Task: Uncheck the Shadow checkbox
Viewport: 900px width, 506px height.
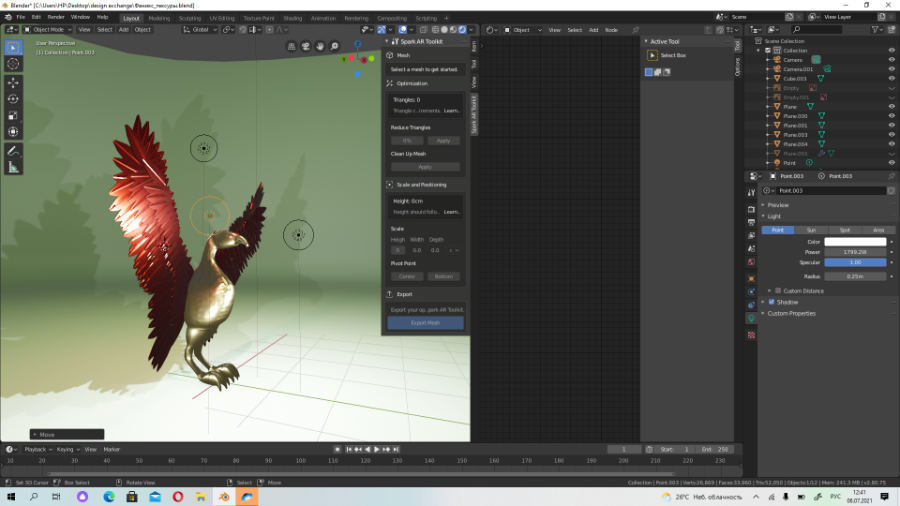Action: (x=771, y=302)
